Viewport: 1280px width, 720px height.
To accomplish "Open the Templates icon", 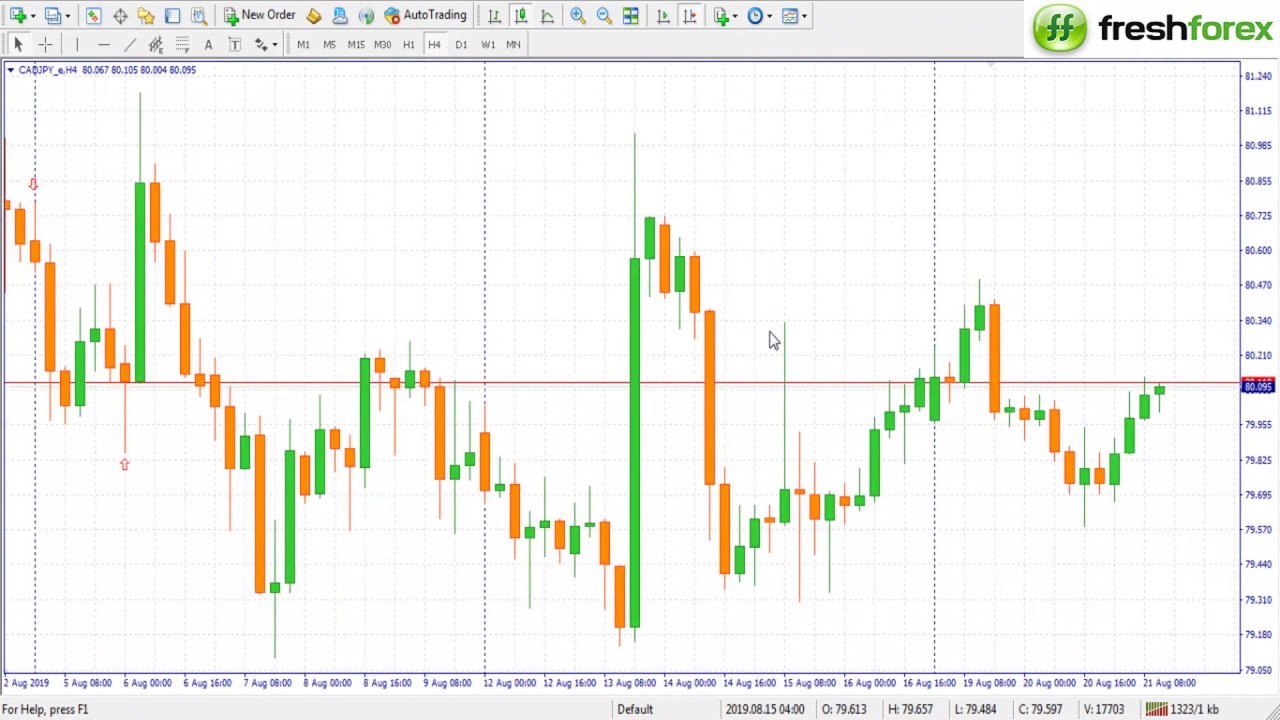I will (x=790, y=15).
